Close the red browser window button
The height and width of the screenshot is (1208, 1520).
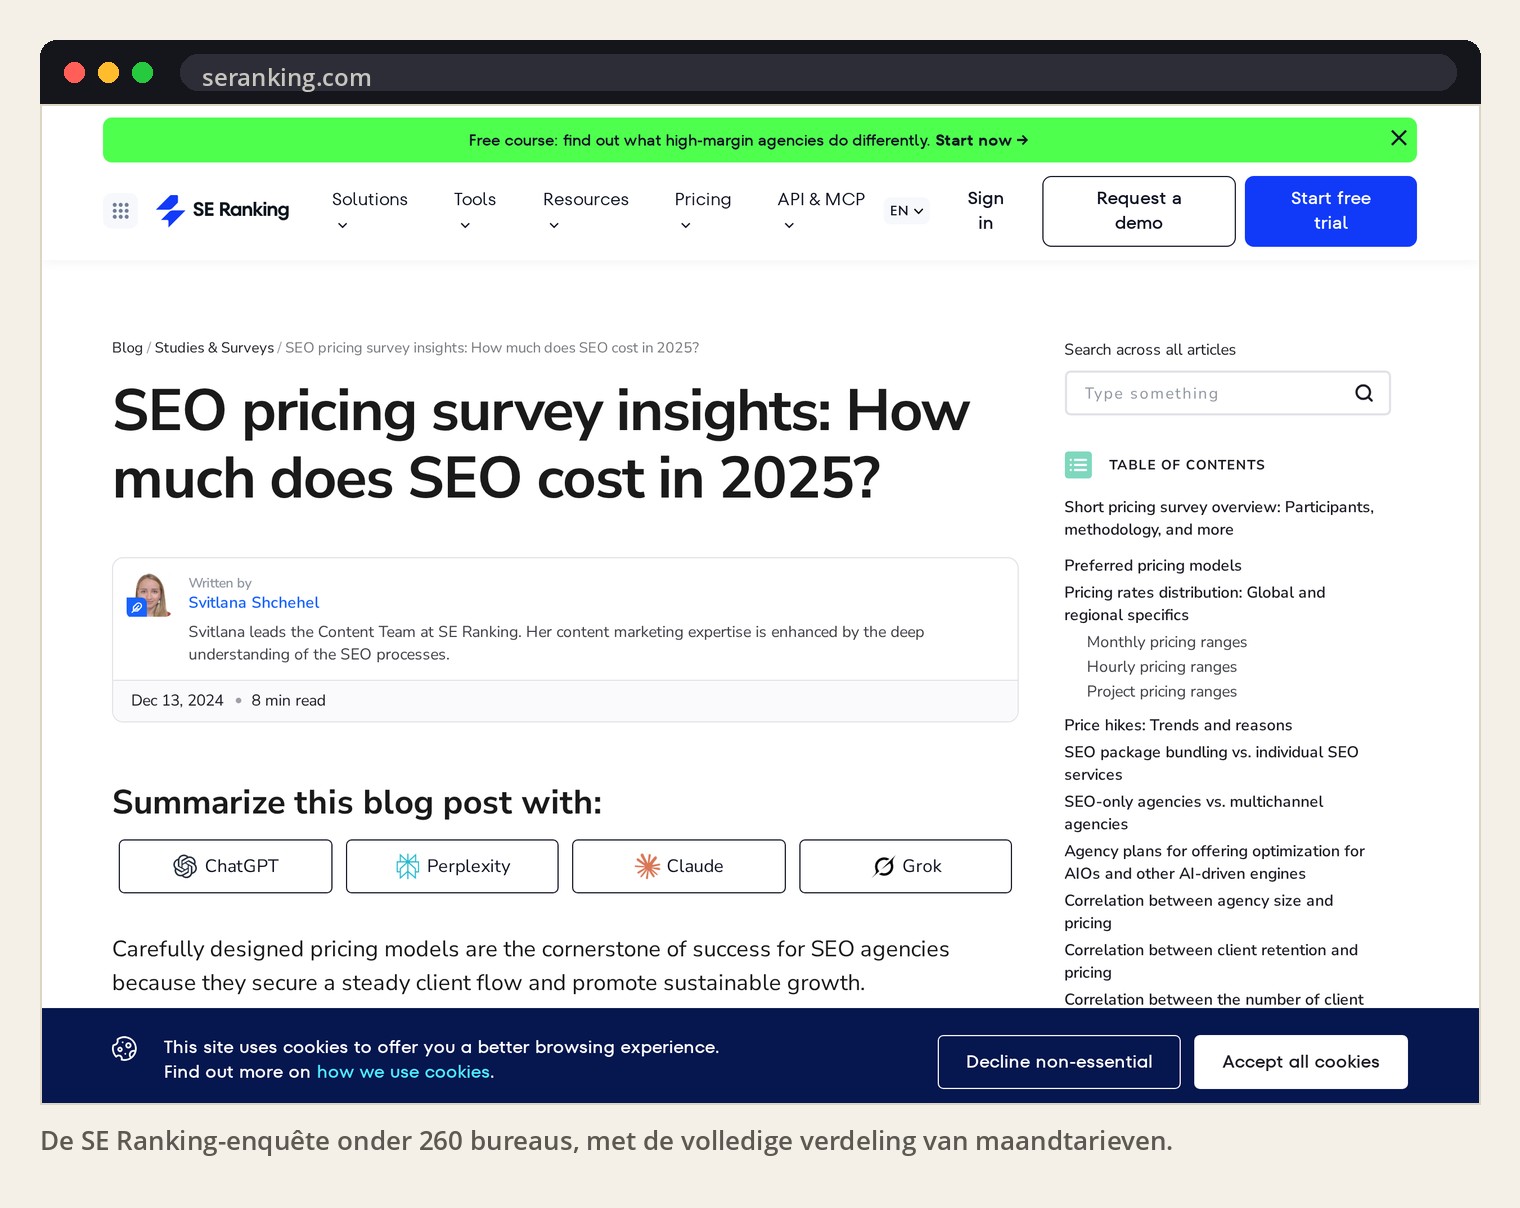pos(74,73)
